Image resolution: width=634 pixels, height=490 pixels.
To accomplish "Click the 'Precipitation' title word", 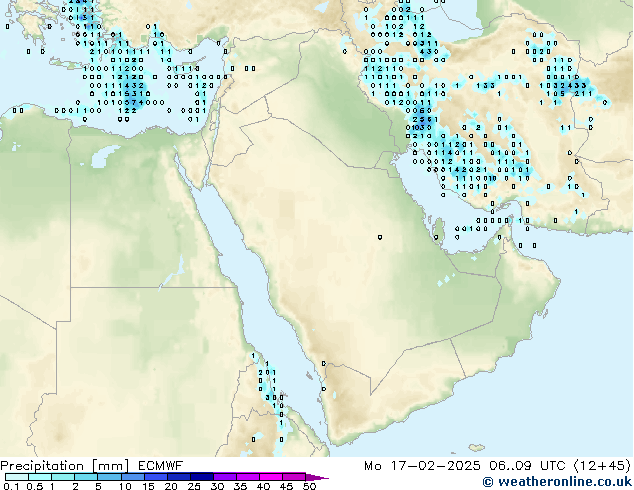I will (x=42, y=466).
